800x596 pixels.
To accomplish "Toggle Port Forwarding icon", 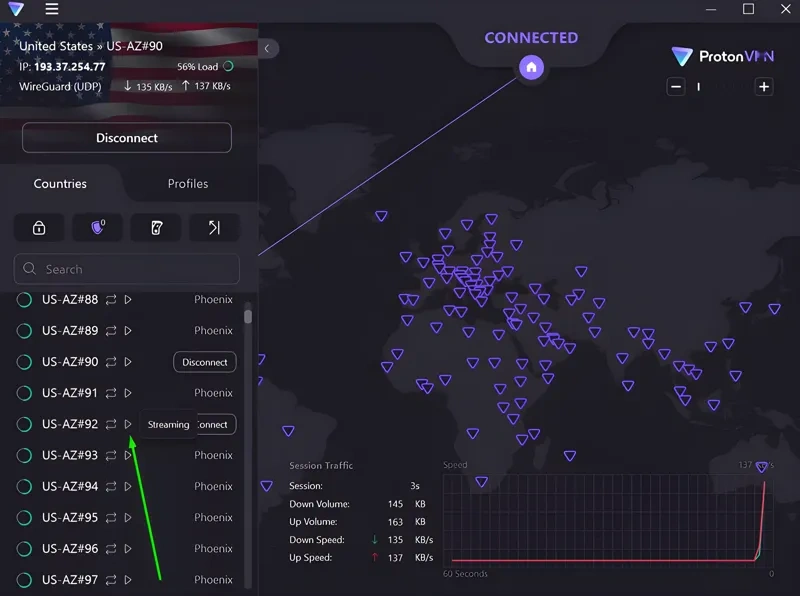I will point(214,228).
